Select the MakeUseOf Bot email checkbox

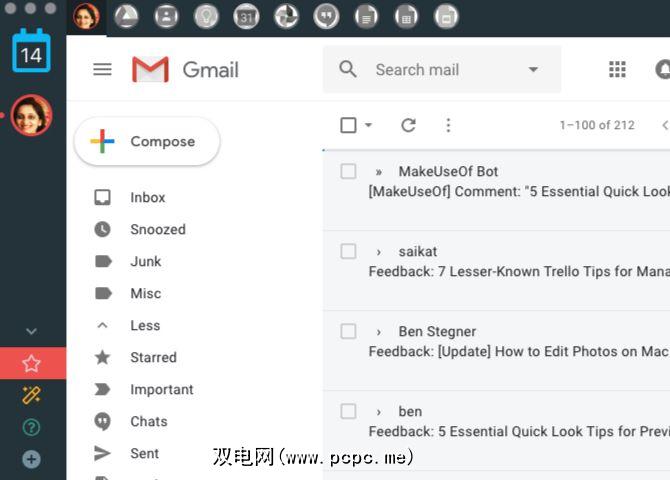(348, 171)
